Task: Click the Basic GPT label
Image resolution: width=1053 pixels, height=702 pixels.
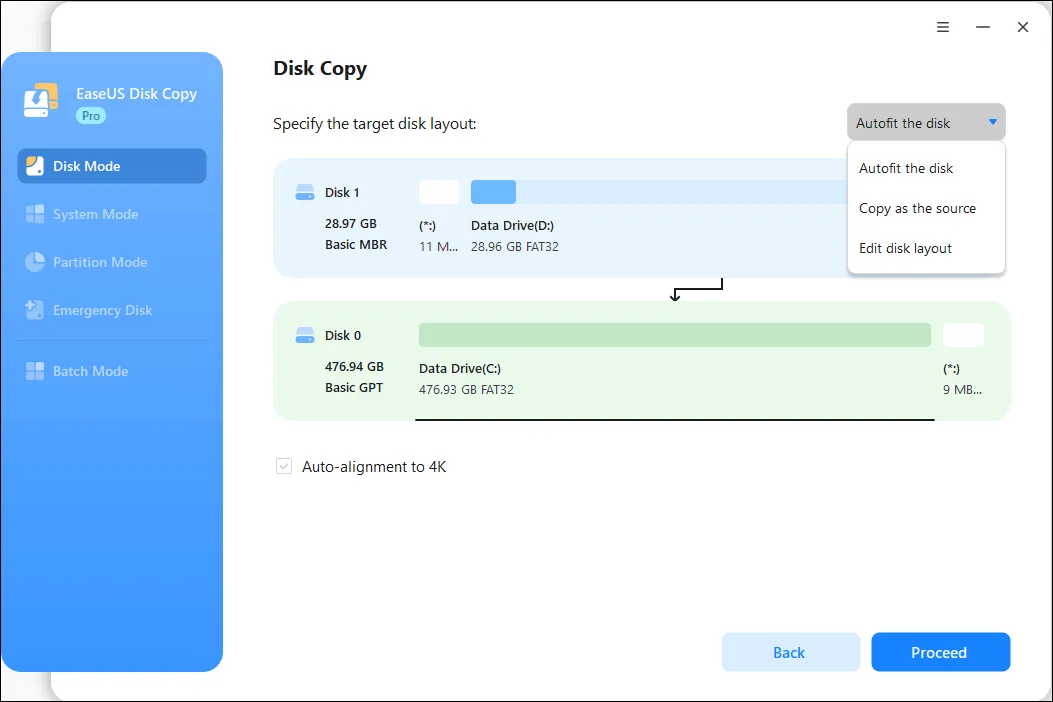Action: pyautogui.click(x=354, y=388)
